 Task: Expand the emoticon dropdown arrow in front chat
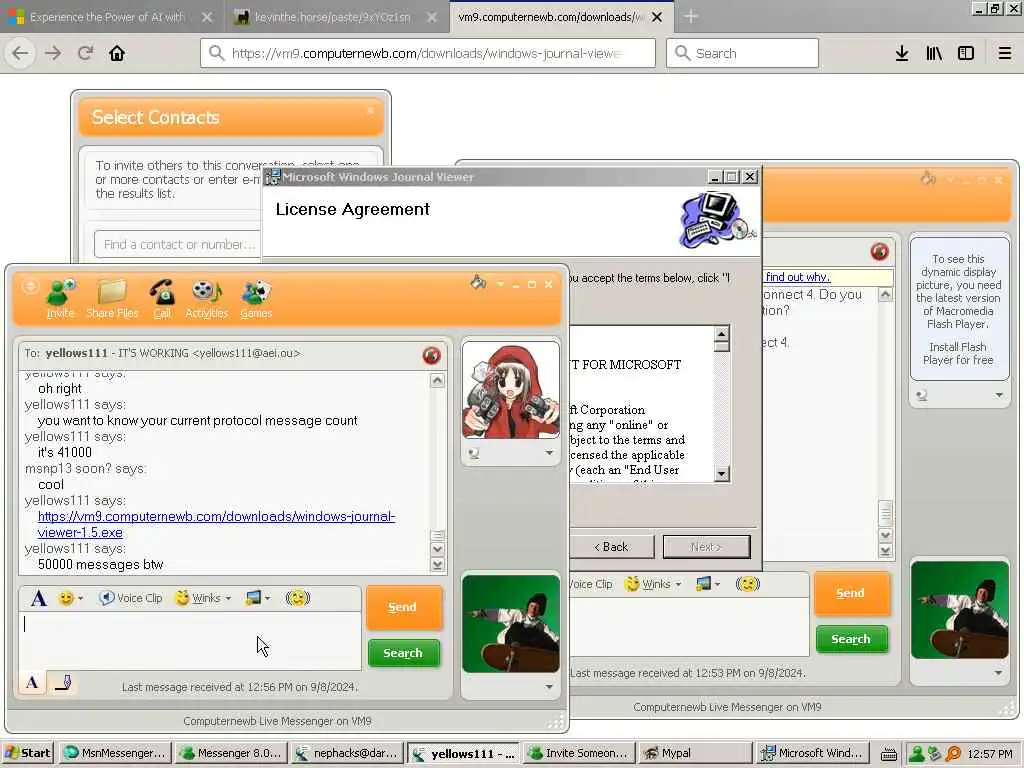(x=80, y=598)
